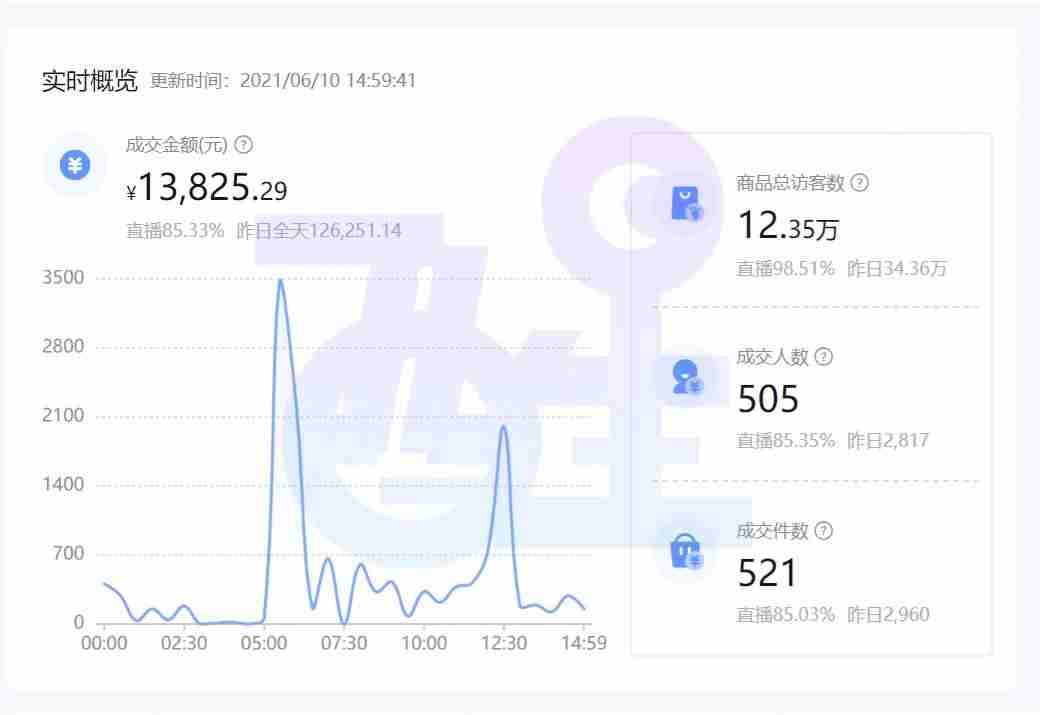Select the ¥13,825.29 transaction amount
This screenshot has height=715, width=1040.
click(x=206, y=187)
